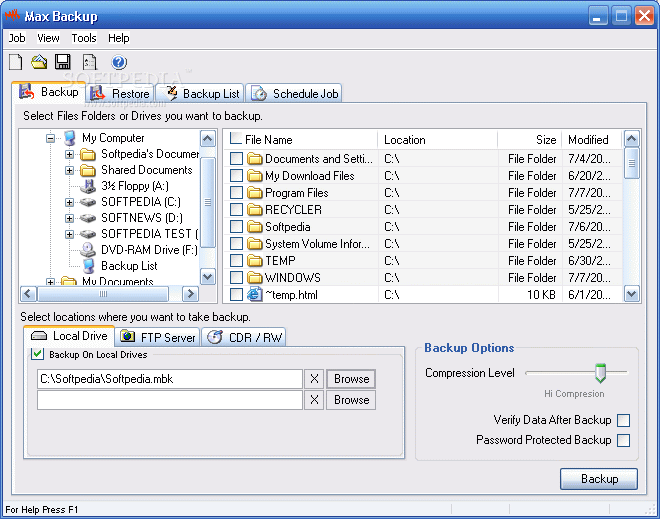Viewport: 660px width, 519px height.
Task: Click the New Job toolbar icon
Action: coord(16,62)
